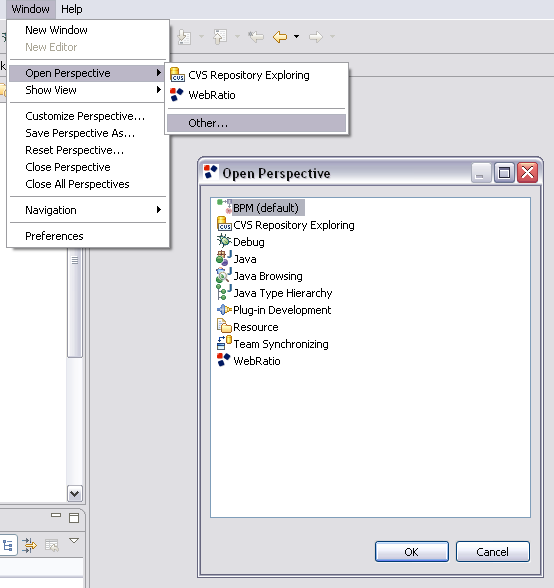This screenshot has width=554, height=588.
Task: Click the hierarchy tree icon in bottom panel
Action: 8,545
